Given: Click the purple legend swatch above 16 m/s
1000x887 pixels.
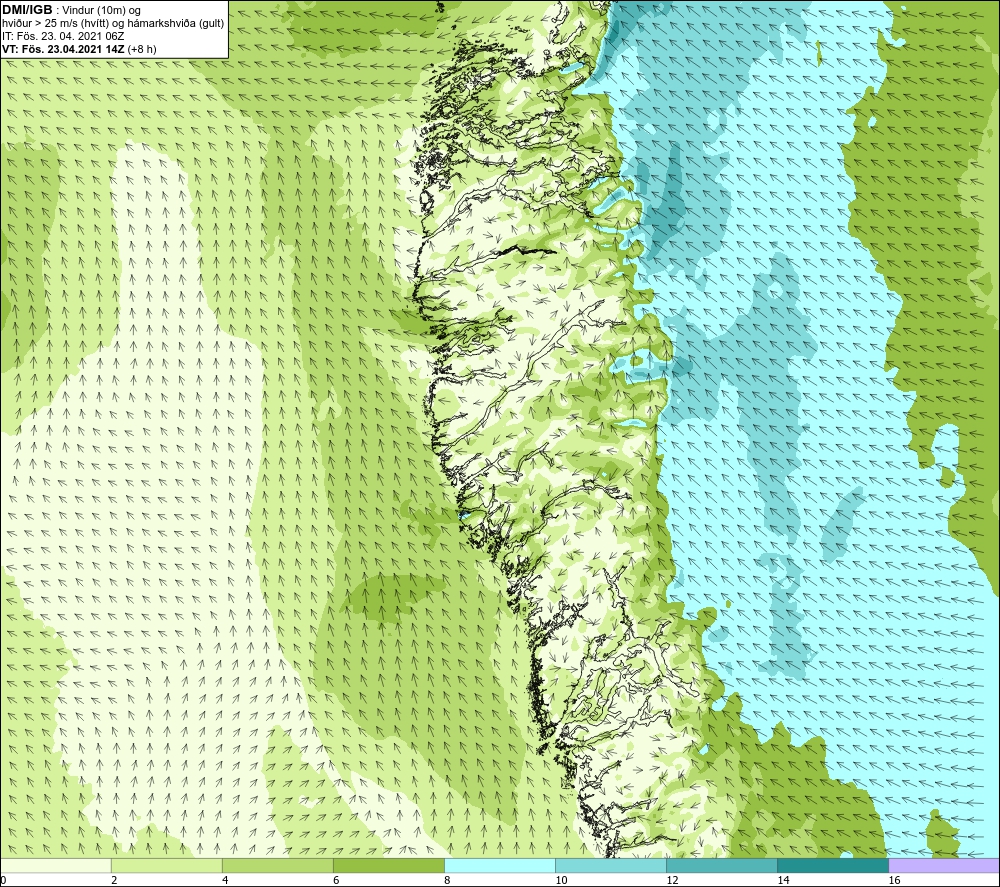Looking at the screenshot, I should click(x=945, y=865).
